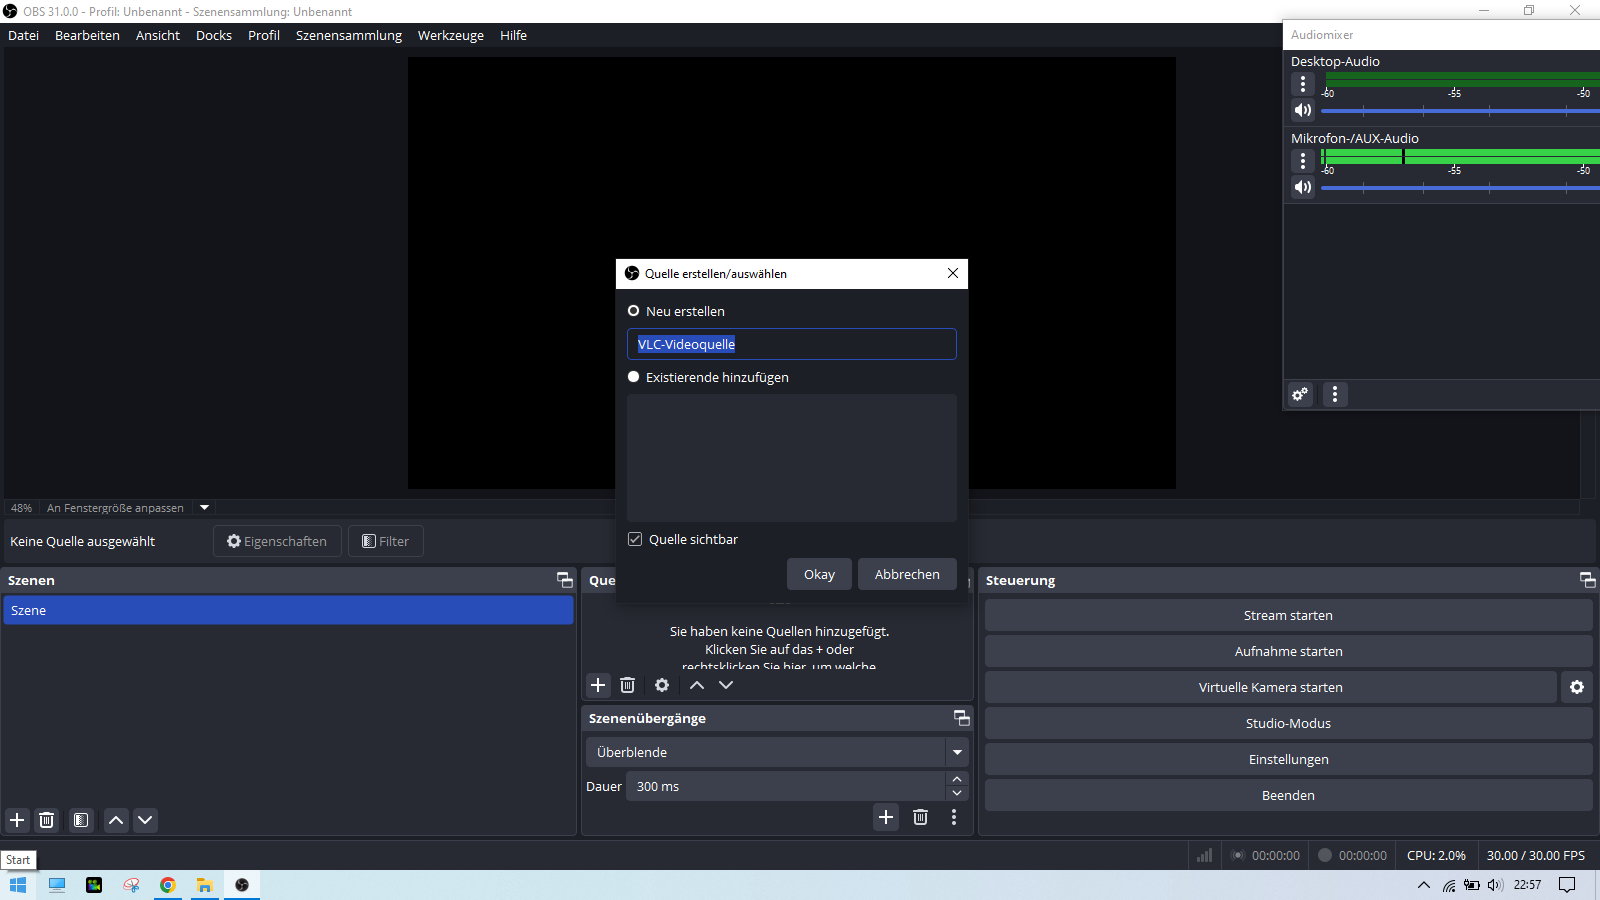Remove the transition with the Szenenübergänge trash icon
Image resolution: width=1600 pixels, height=900 pixels.
pos(920,817)
